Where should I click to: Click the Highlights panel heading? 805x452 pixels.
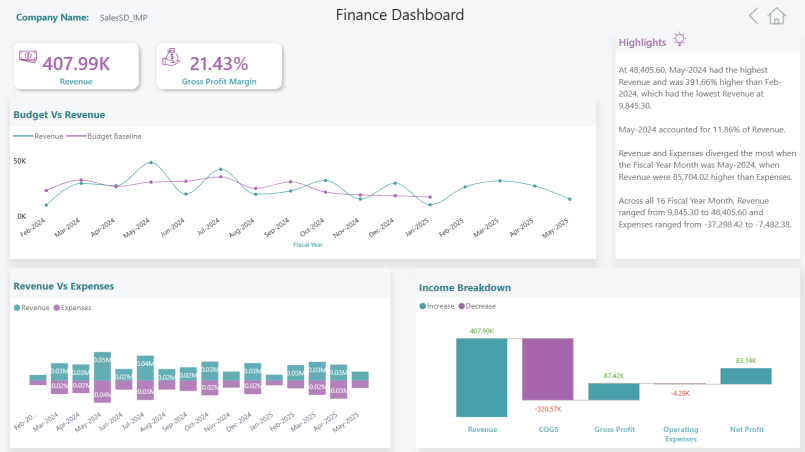coord(642,42)
